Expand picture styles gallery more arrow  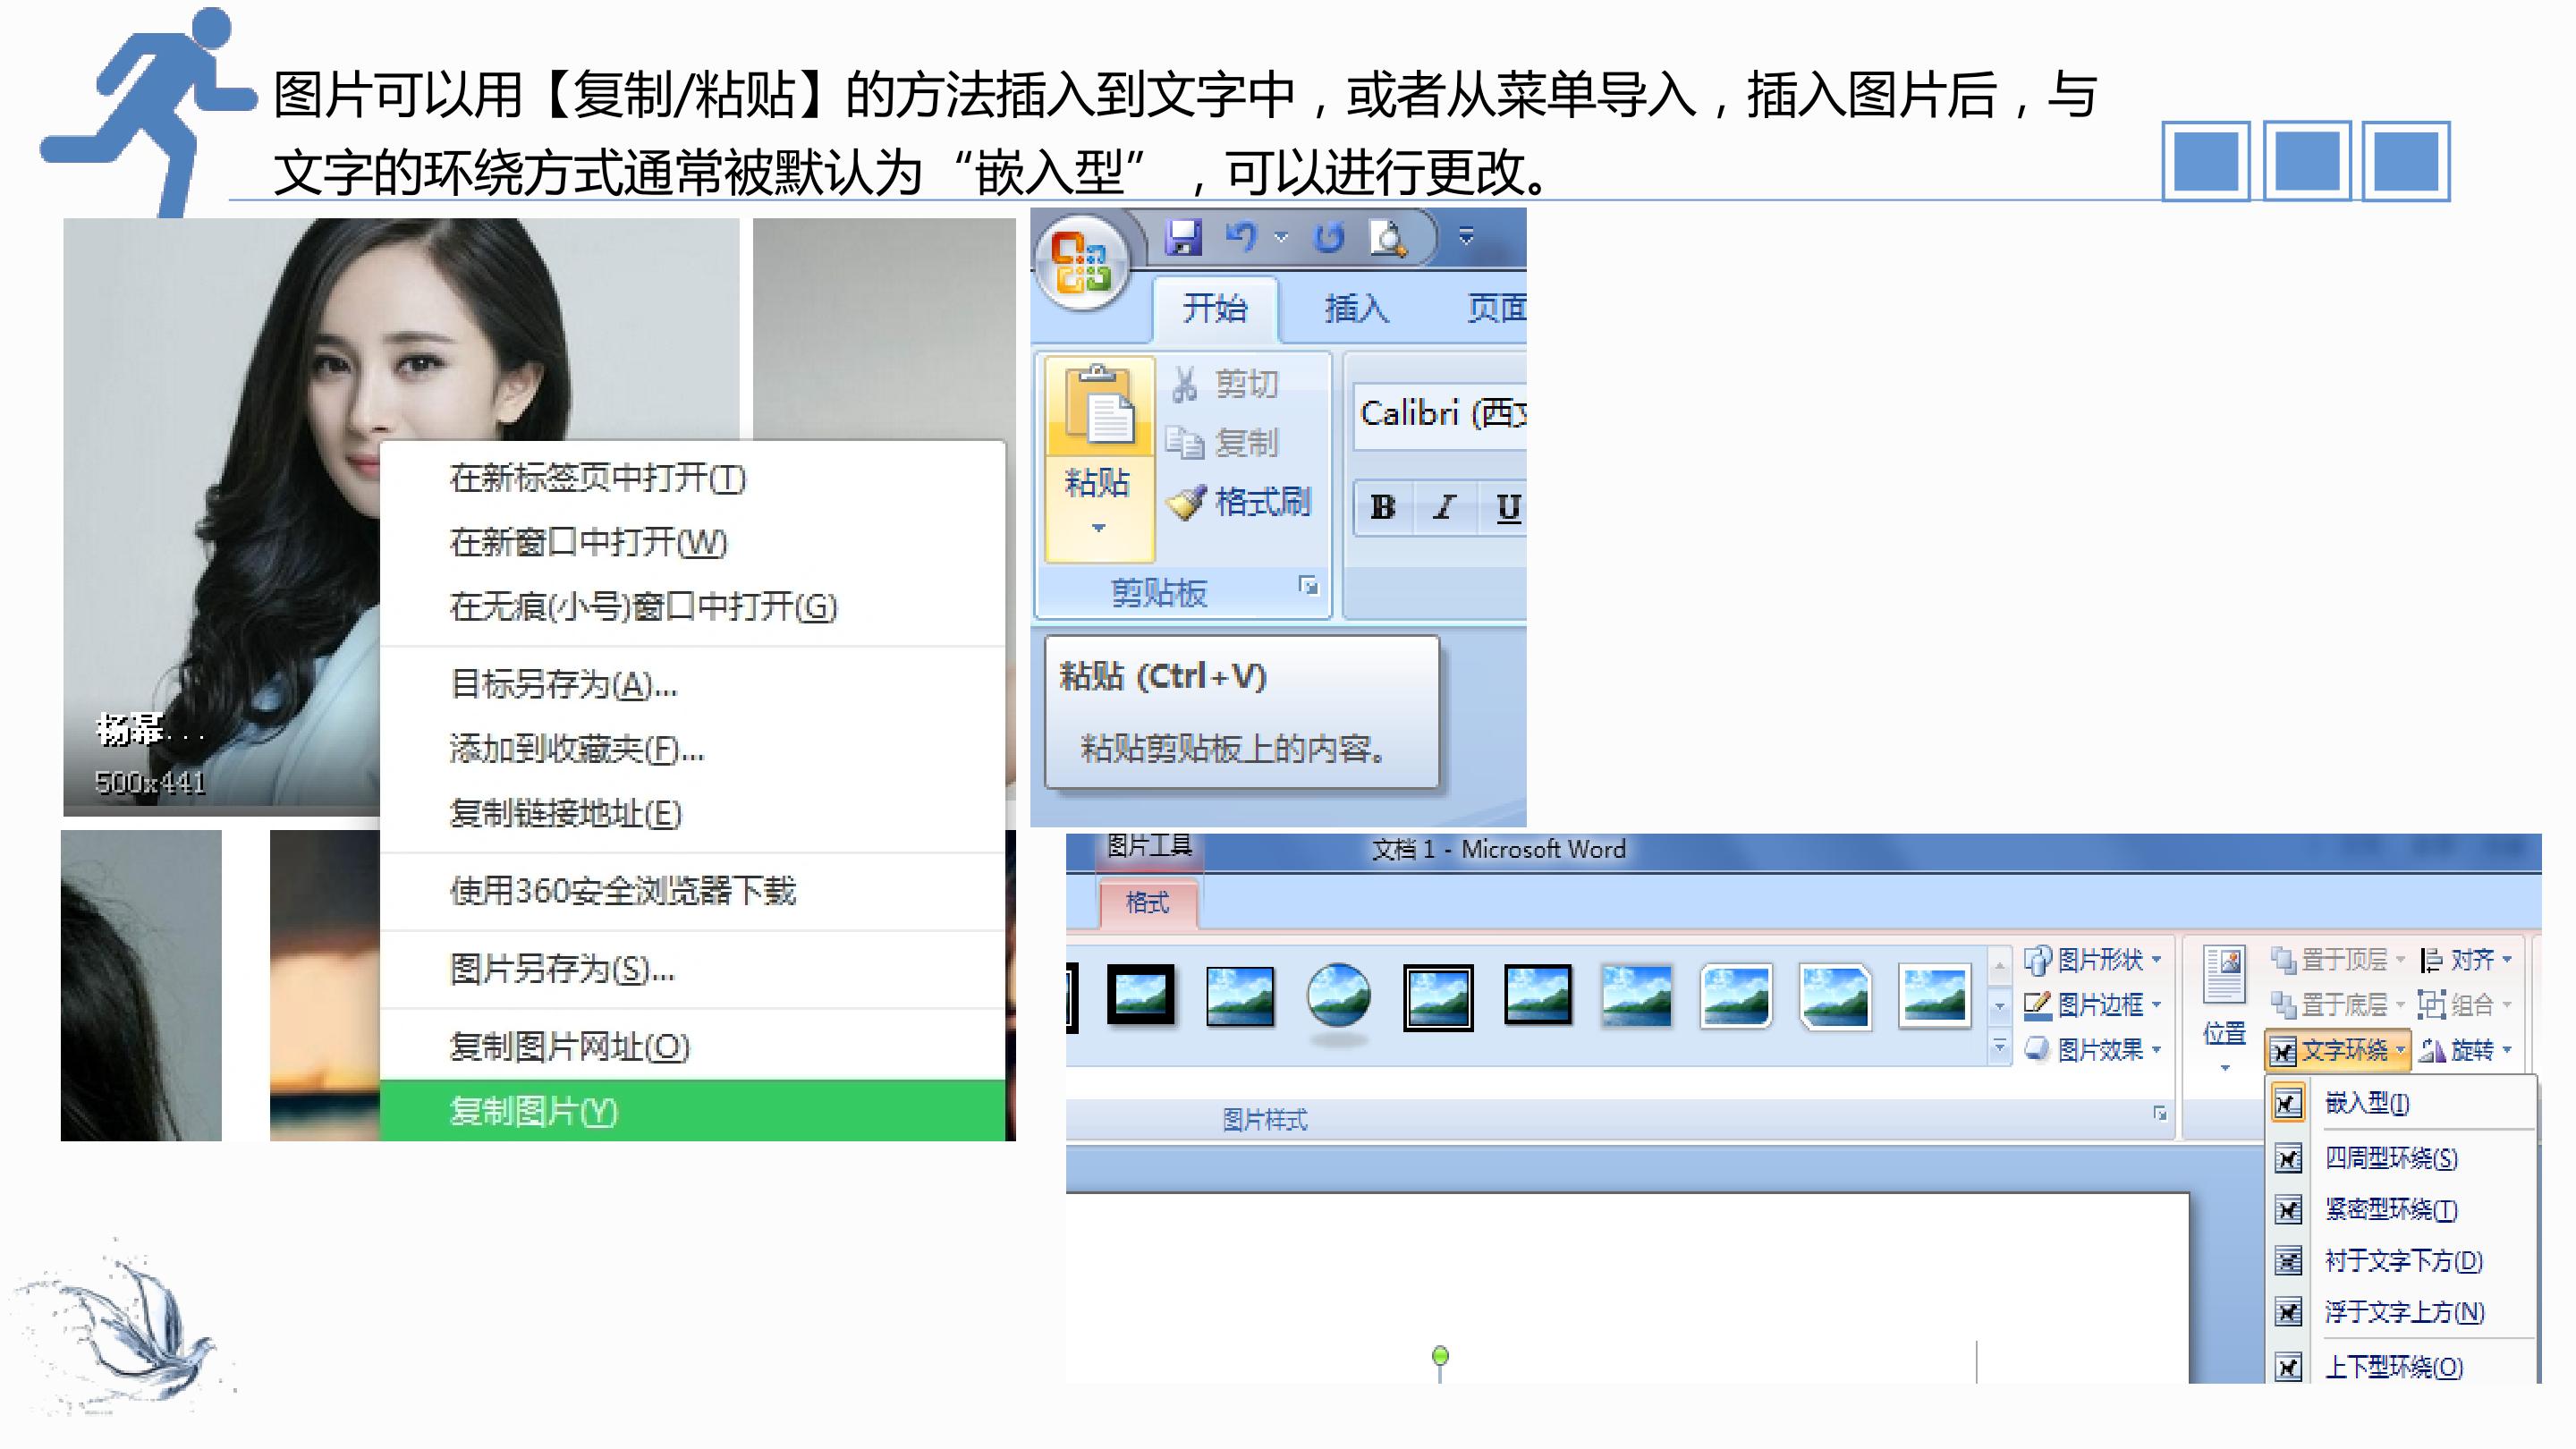point(1999,1048)
